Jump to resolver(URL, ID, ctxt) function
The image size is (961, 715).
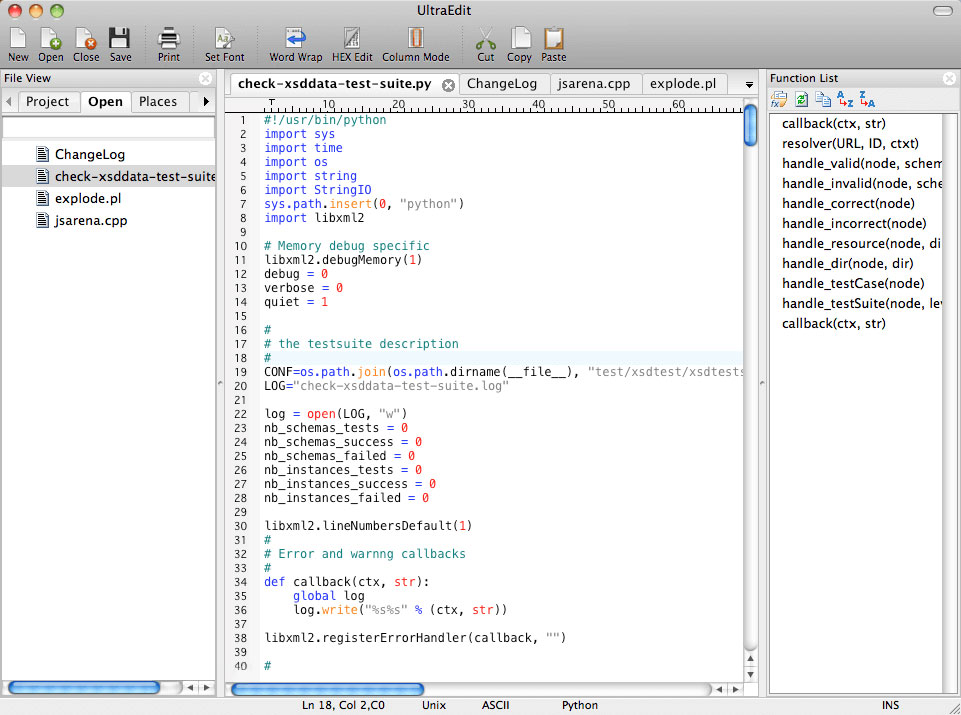[x=850, y=144]
